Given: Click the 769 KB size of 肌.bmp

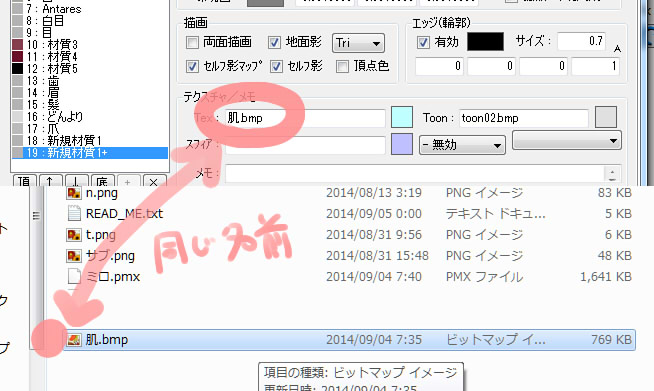Looking at the screenshot, I should pyautogui.click(x=611, y=340).
